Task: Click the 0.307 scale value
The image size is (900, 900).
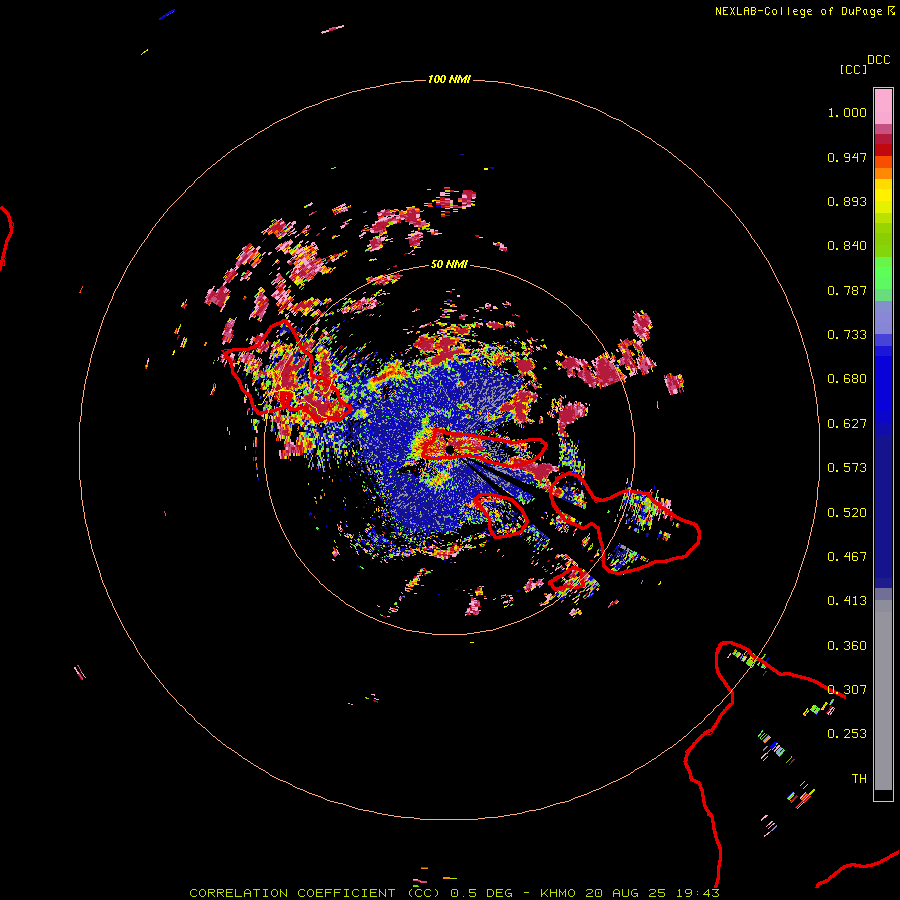Action: 847,690
